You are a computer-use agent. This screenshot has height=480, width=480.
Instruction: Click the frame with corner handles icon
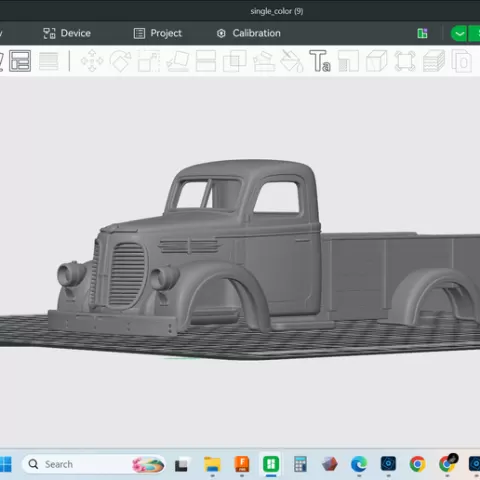(405, 61)
